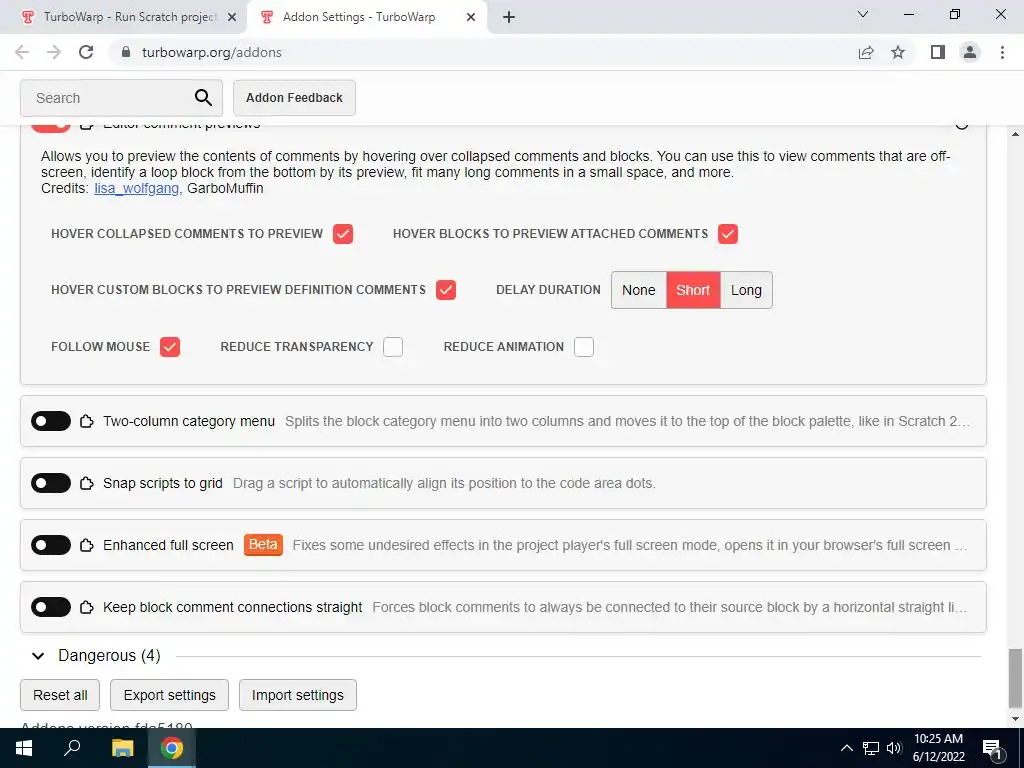This screenshot has width=1024, height=768.
Task: Open File Explorer from taskbar
Action: (x=122, y=748)
